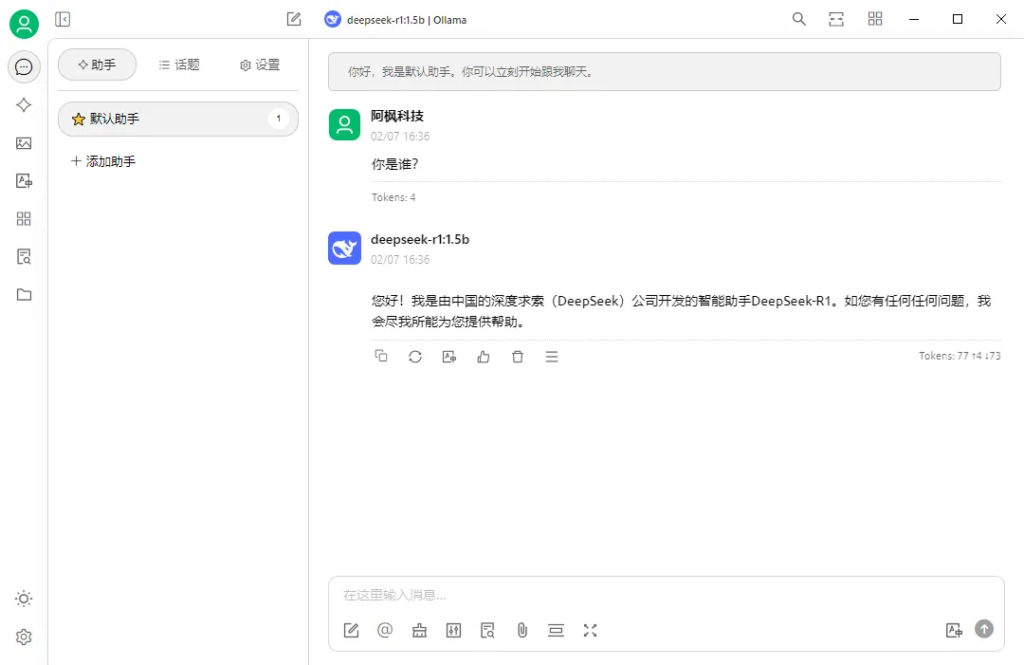This screenshot has height=665, width=1024.
Task: Open the translate icon in left sidebar
Action: point(24,181)
